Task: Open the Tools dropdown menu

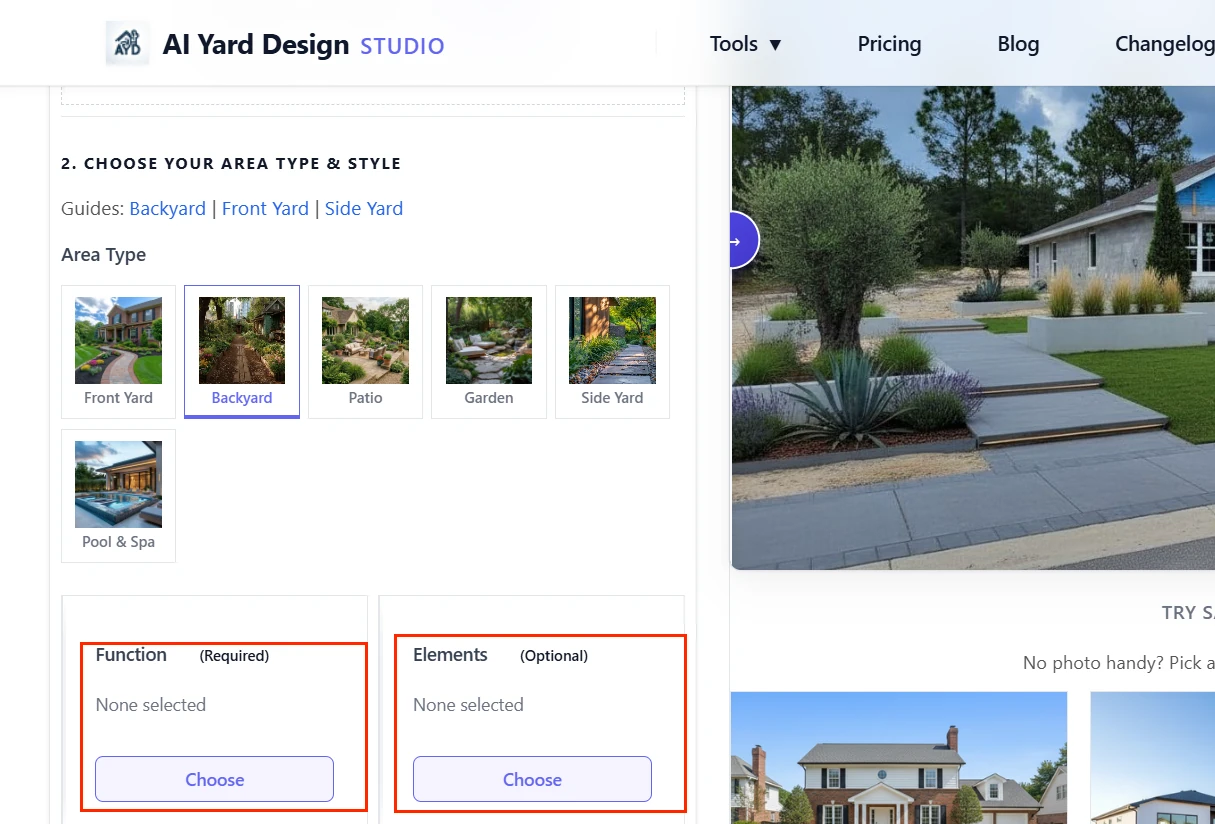Action: tap(745, 44)
